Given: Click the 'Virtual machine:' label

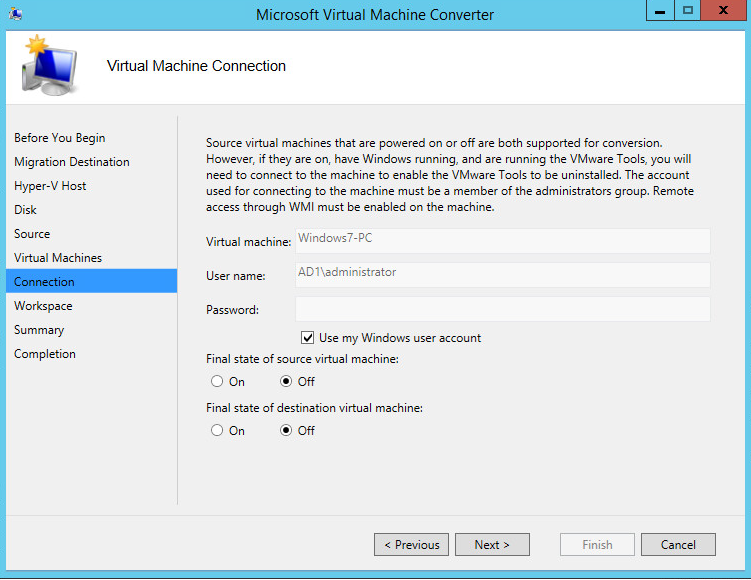Looking at the screenshot, I should (249, 242).
